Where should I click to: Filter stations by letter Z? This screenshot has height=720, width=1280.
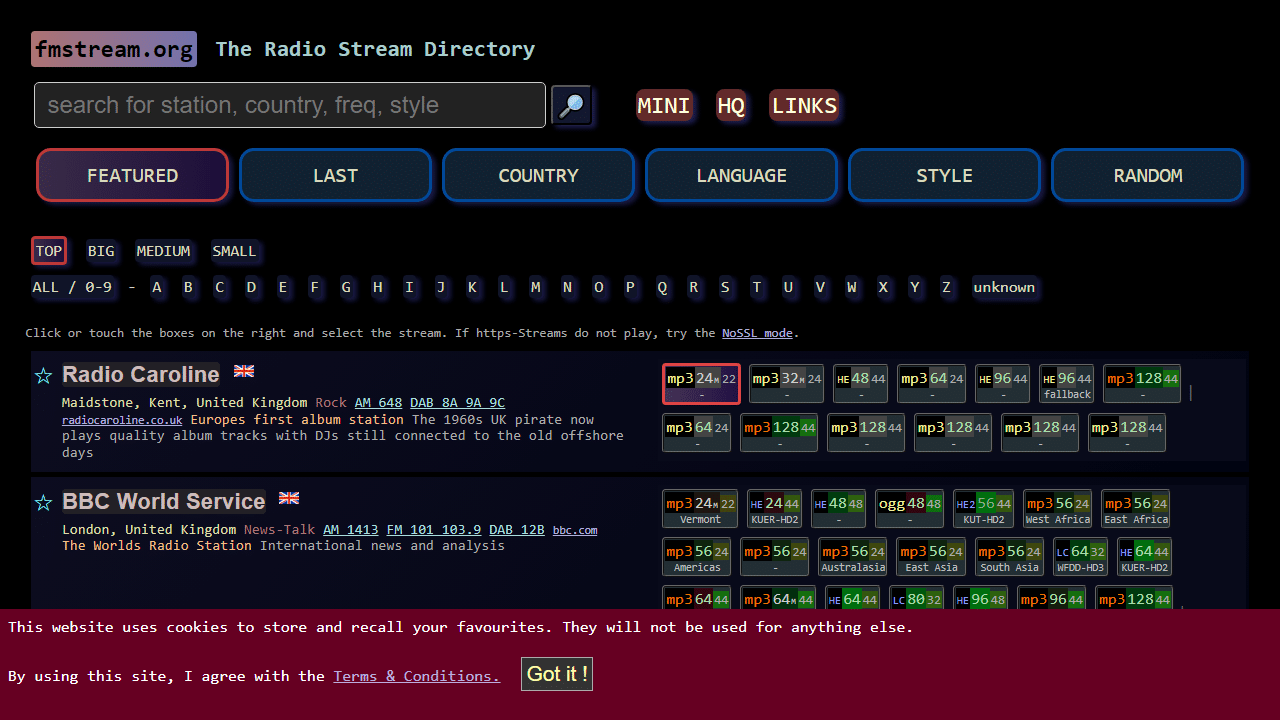pos(946,287)
